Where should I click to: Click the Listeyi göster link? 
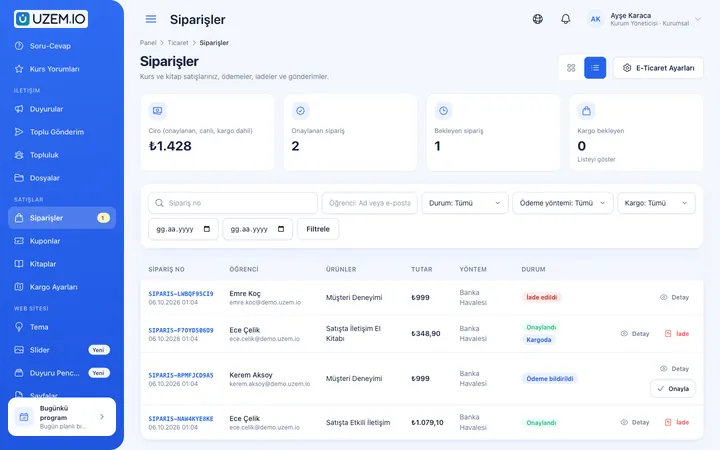(x=596, y=159)
